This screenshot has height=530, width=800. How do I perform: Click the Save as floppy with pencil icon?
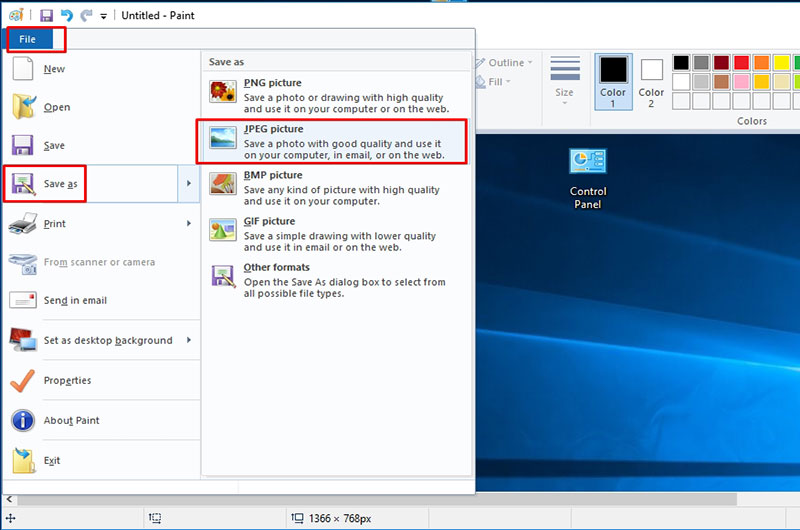(23, 184)
